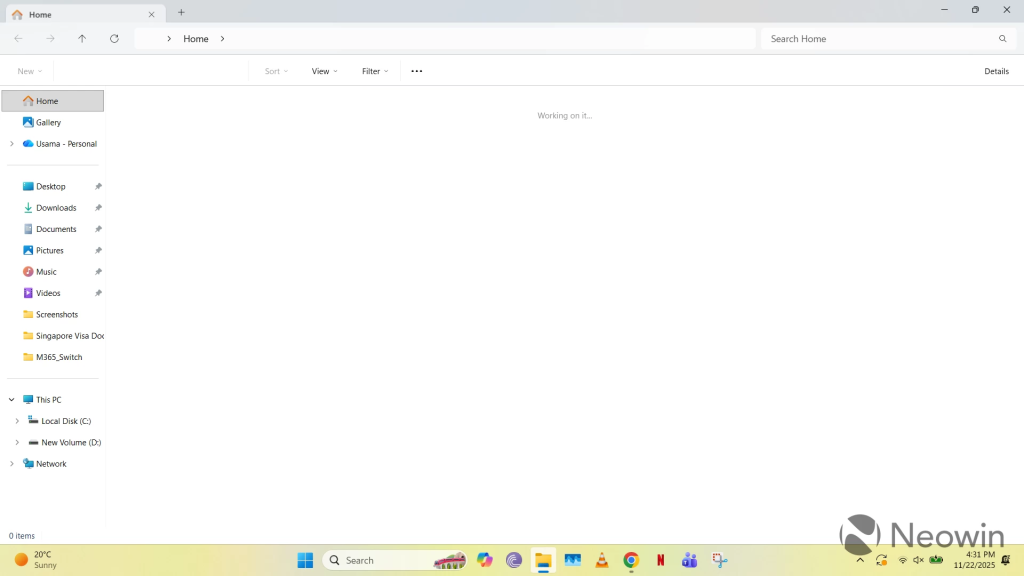Unpin Downloads using its pin icon

(98, 207)
